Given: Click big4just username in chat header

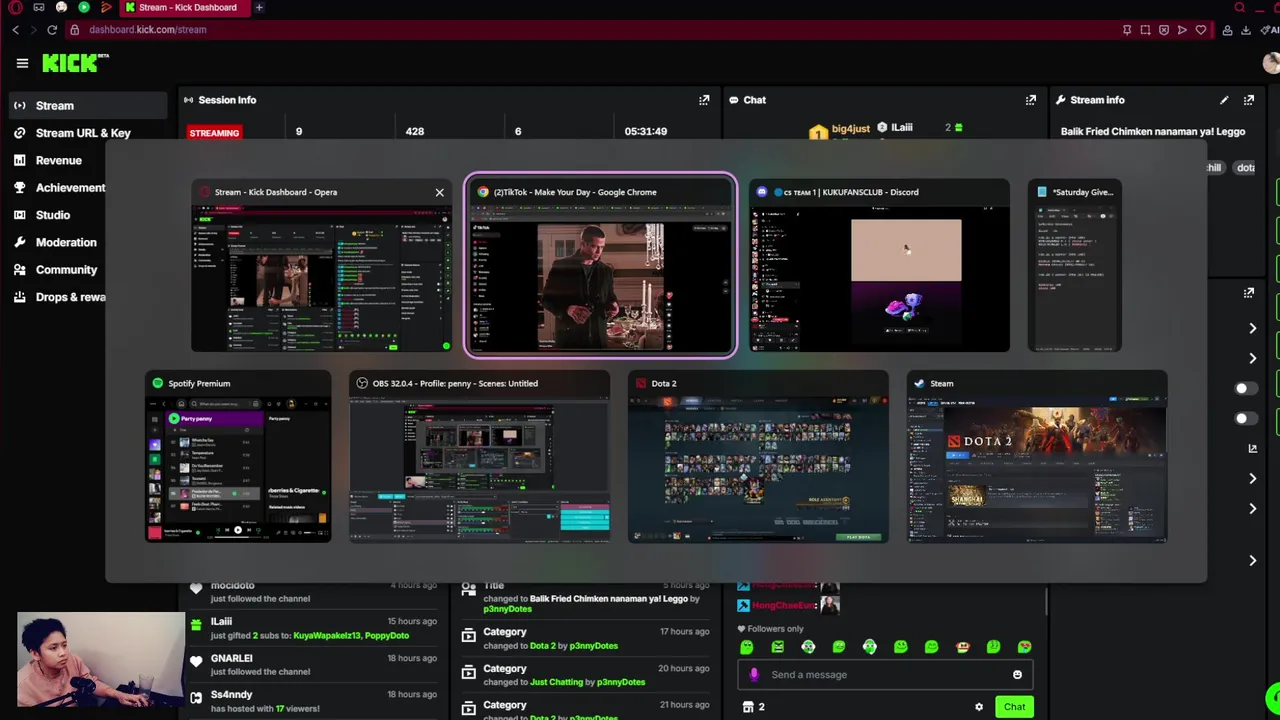Looking at the screenshot, I should 850,129.
